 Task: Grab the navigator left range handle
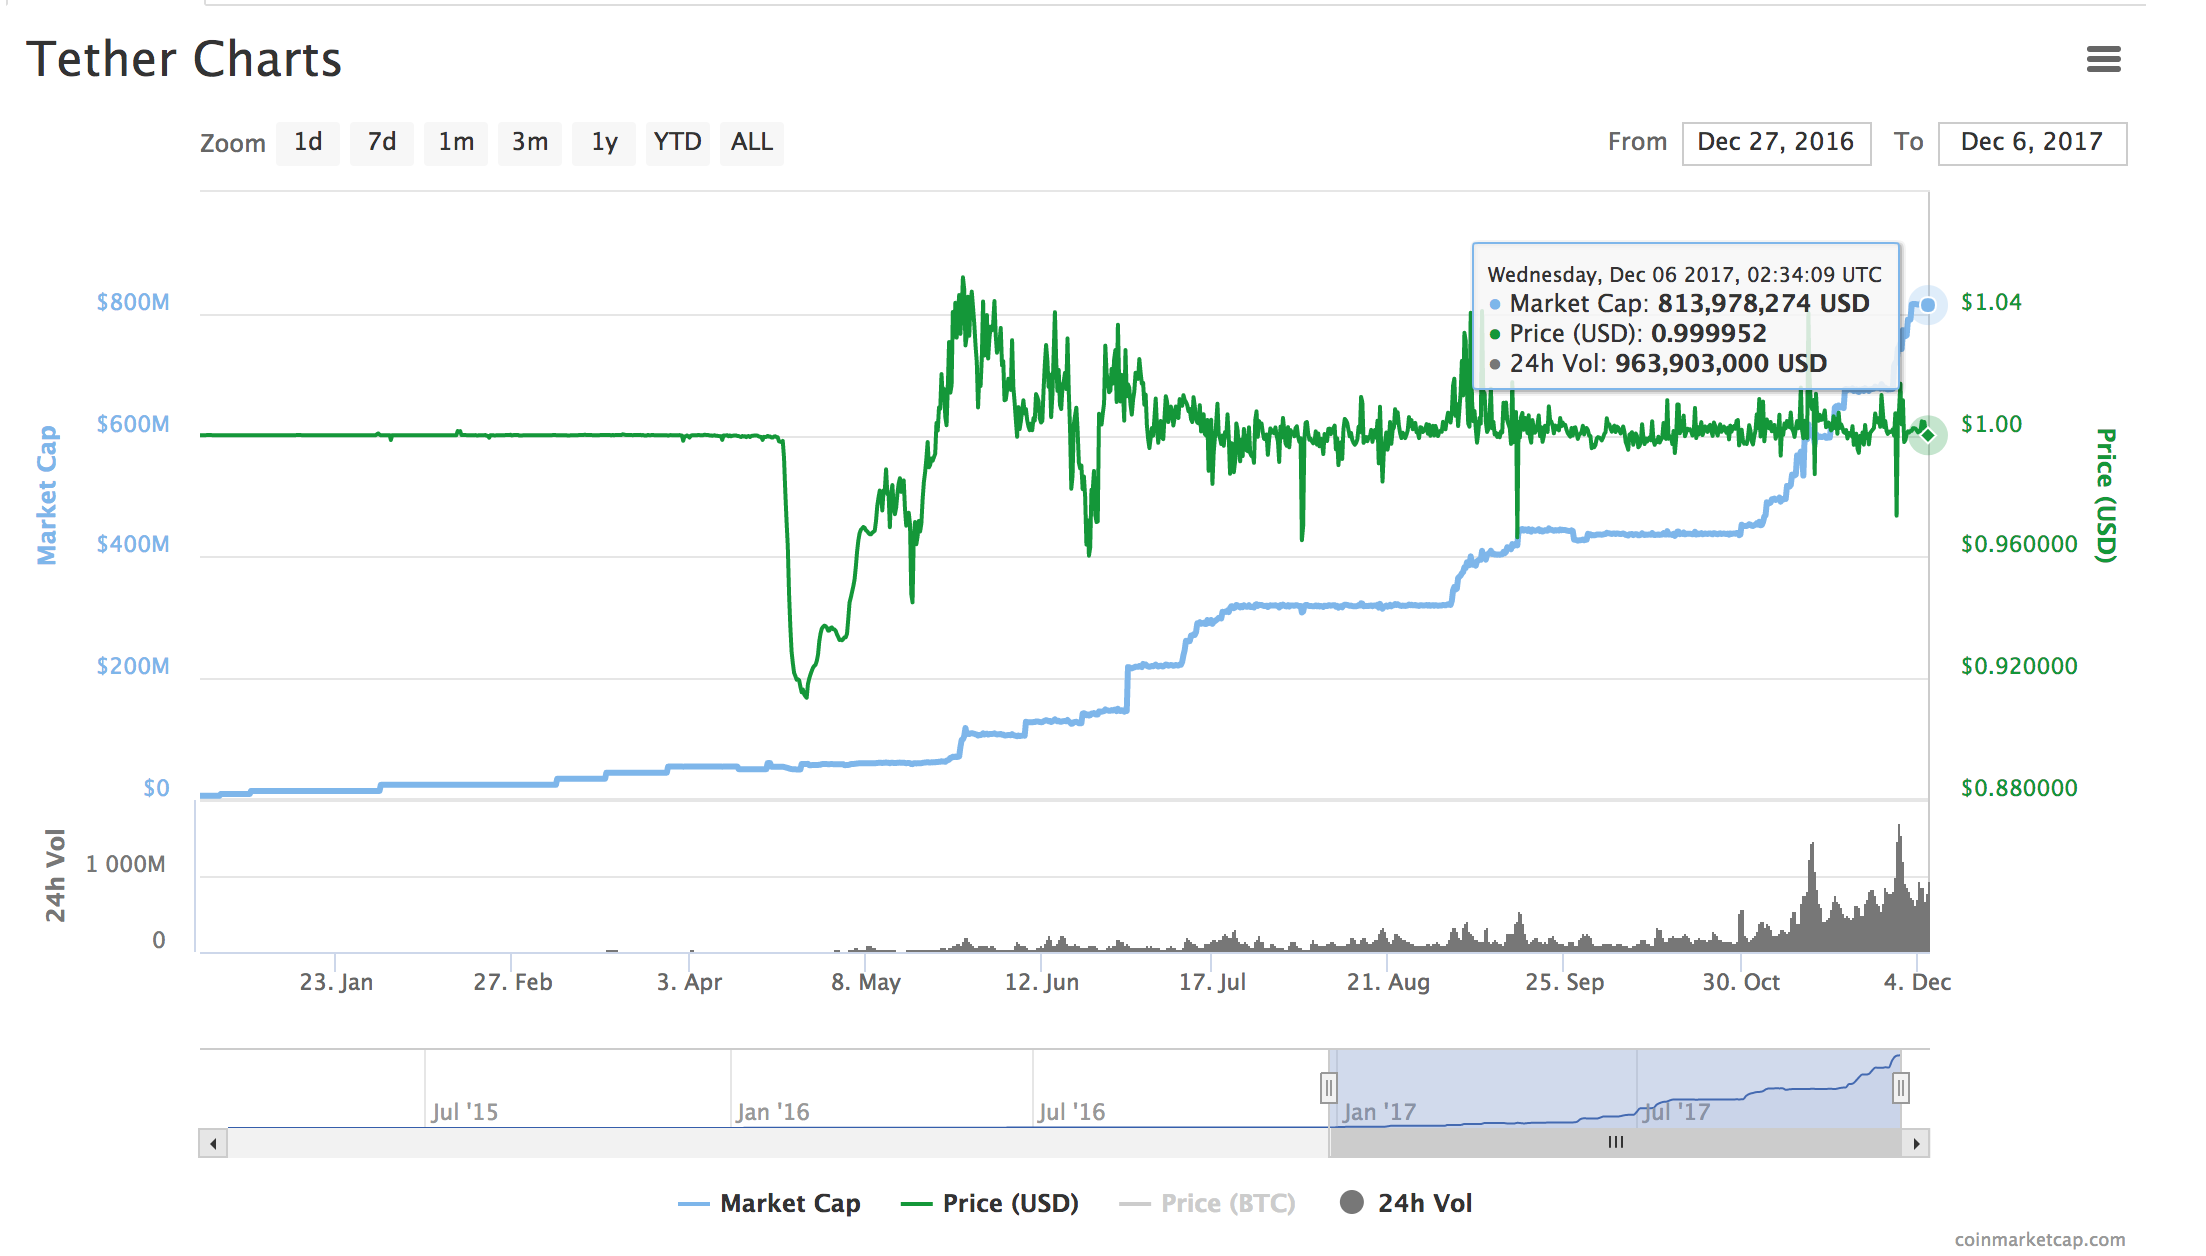coord(1329,1087)
